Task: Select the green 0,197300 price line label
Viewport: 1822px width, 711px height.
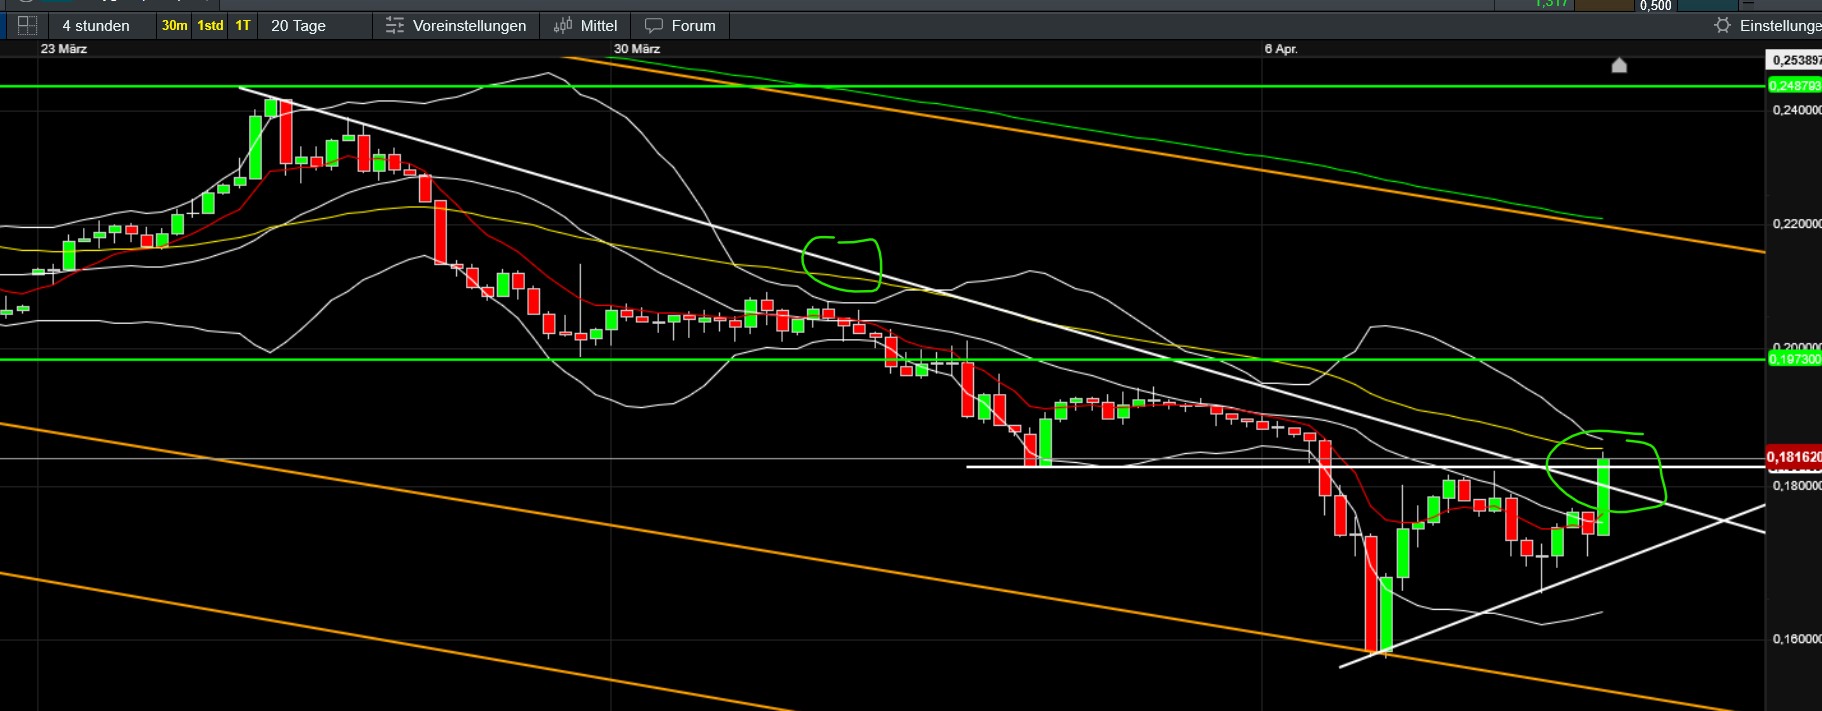Action: pos(1795,359)
